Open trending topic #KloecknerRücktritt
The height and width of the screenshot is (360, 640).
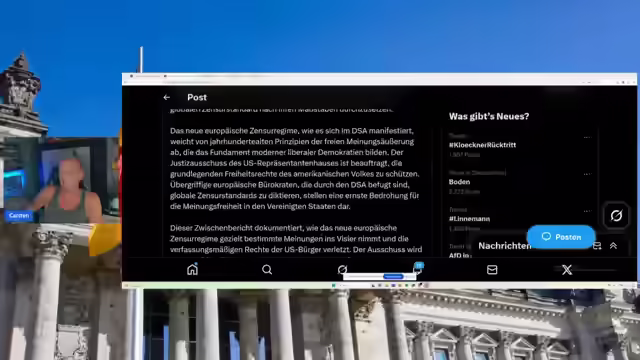tap(482, 145)
